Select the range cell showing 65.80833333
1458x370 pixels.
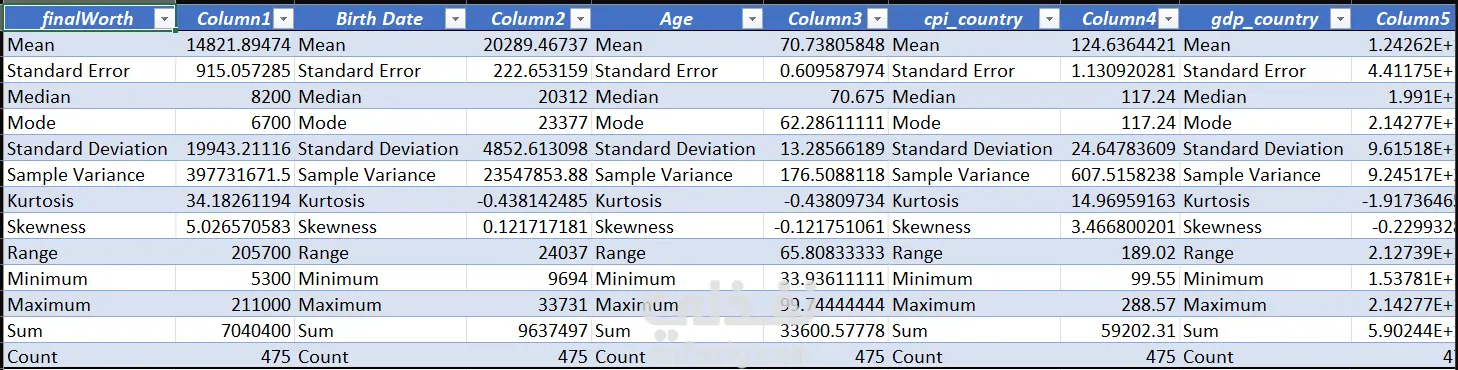[x=826, y=253]
